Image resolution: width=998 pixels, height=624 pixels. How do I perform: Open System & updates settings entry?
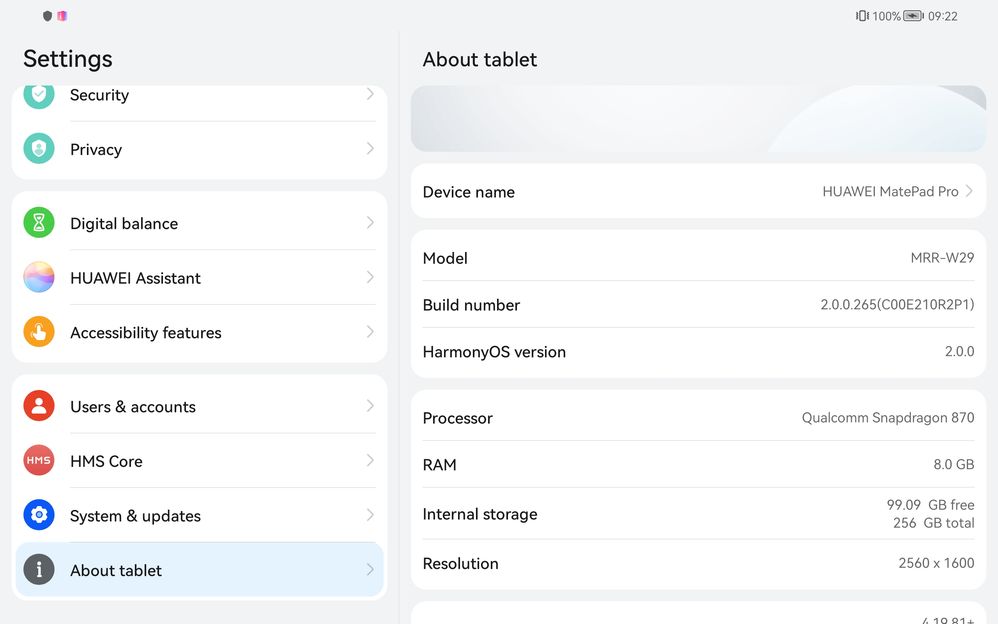pos(135,515)
